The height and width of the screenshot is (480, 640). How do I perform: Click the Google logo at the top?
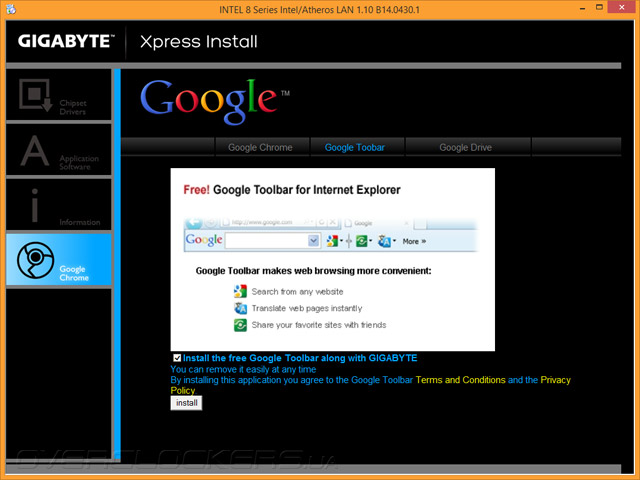(x=215, y=100)
